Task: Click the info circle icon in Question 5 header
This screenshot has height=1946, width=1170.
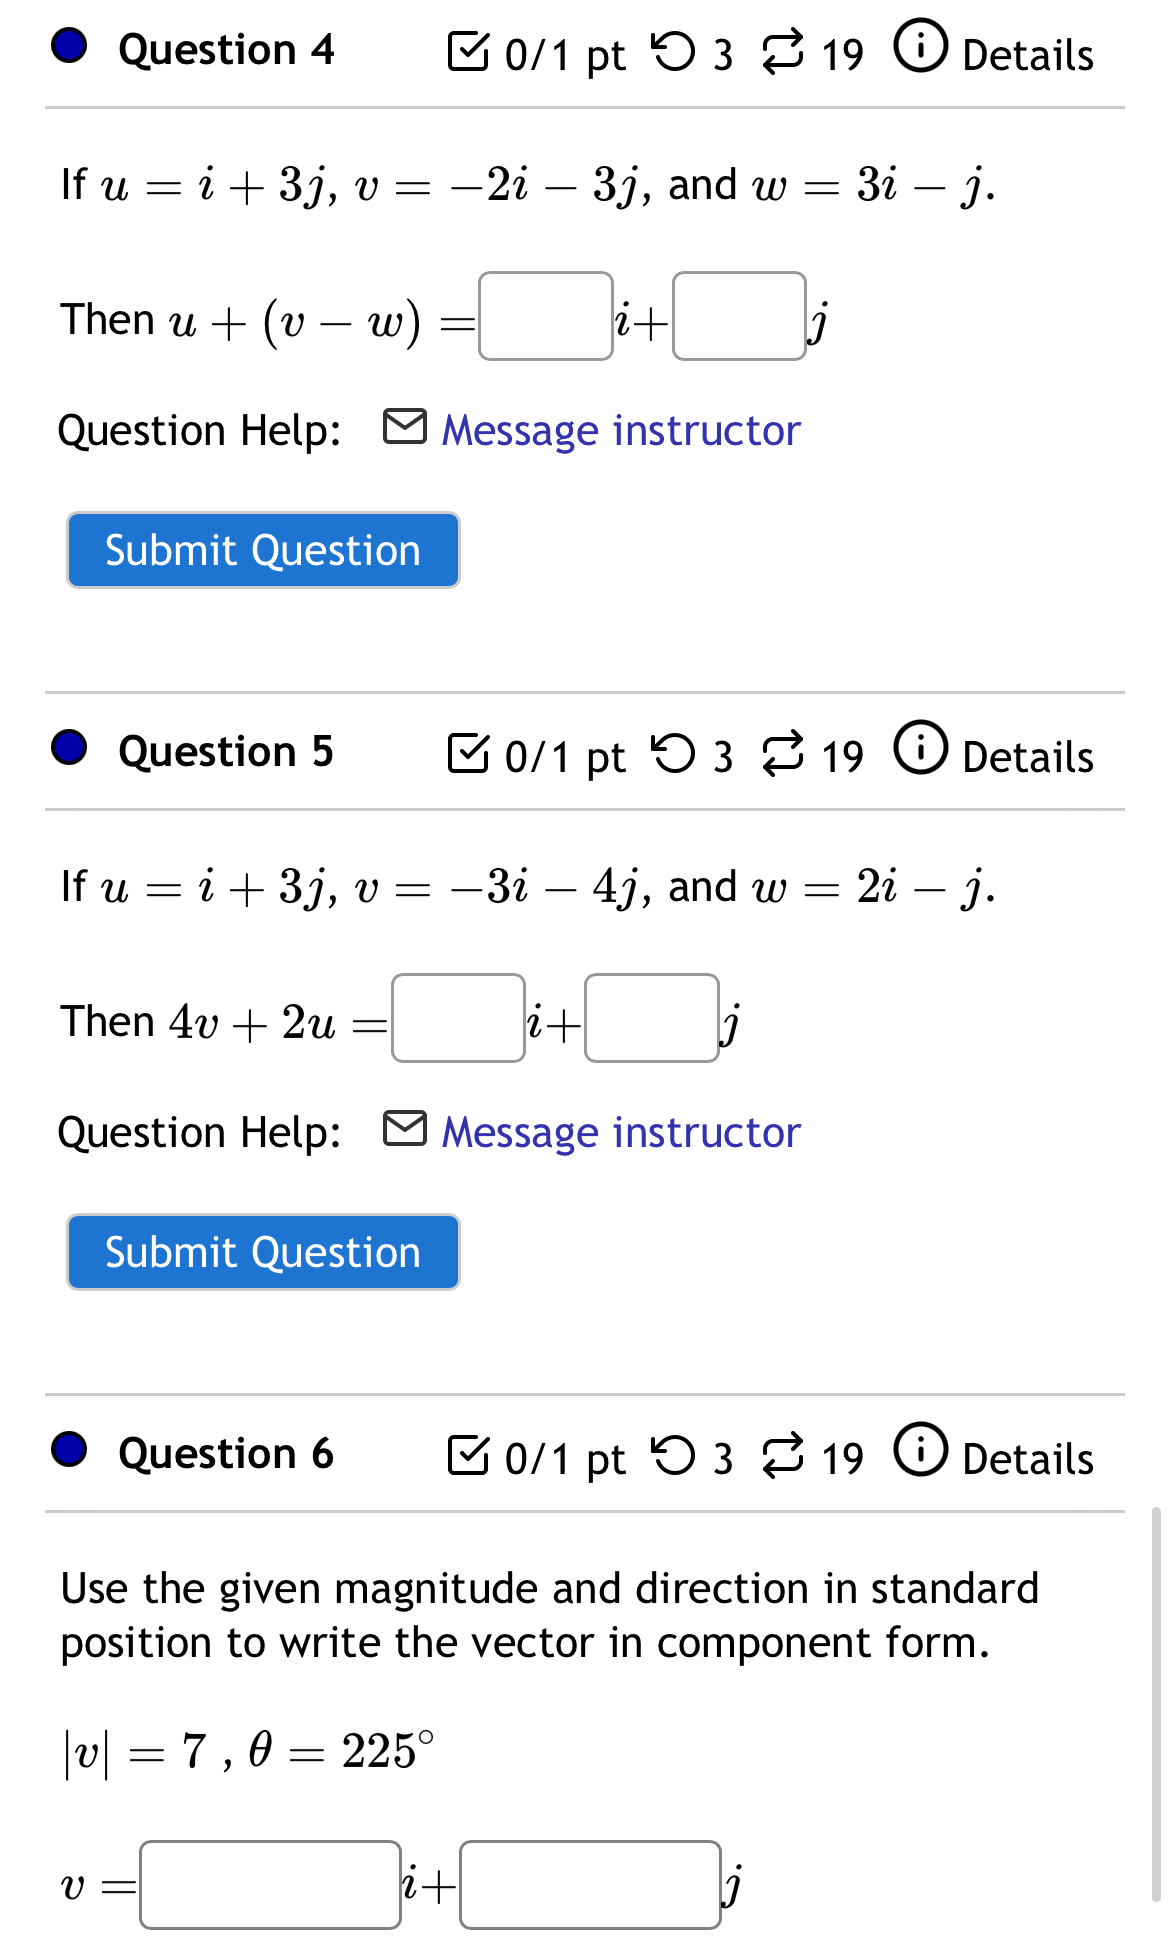Action: (x=921, y=748)
